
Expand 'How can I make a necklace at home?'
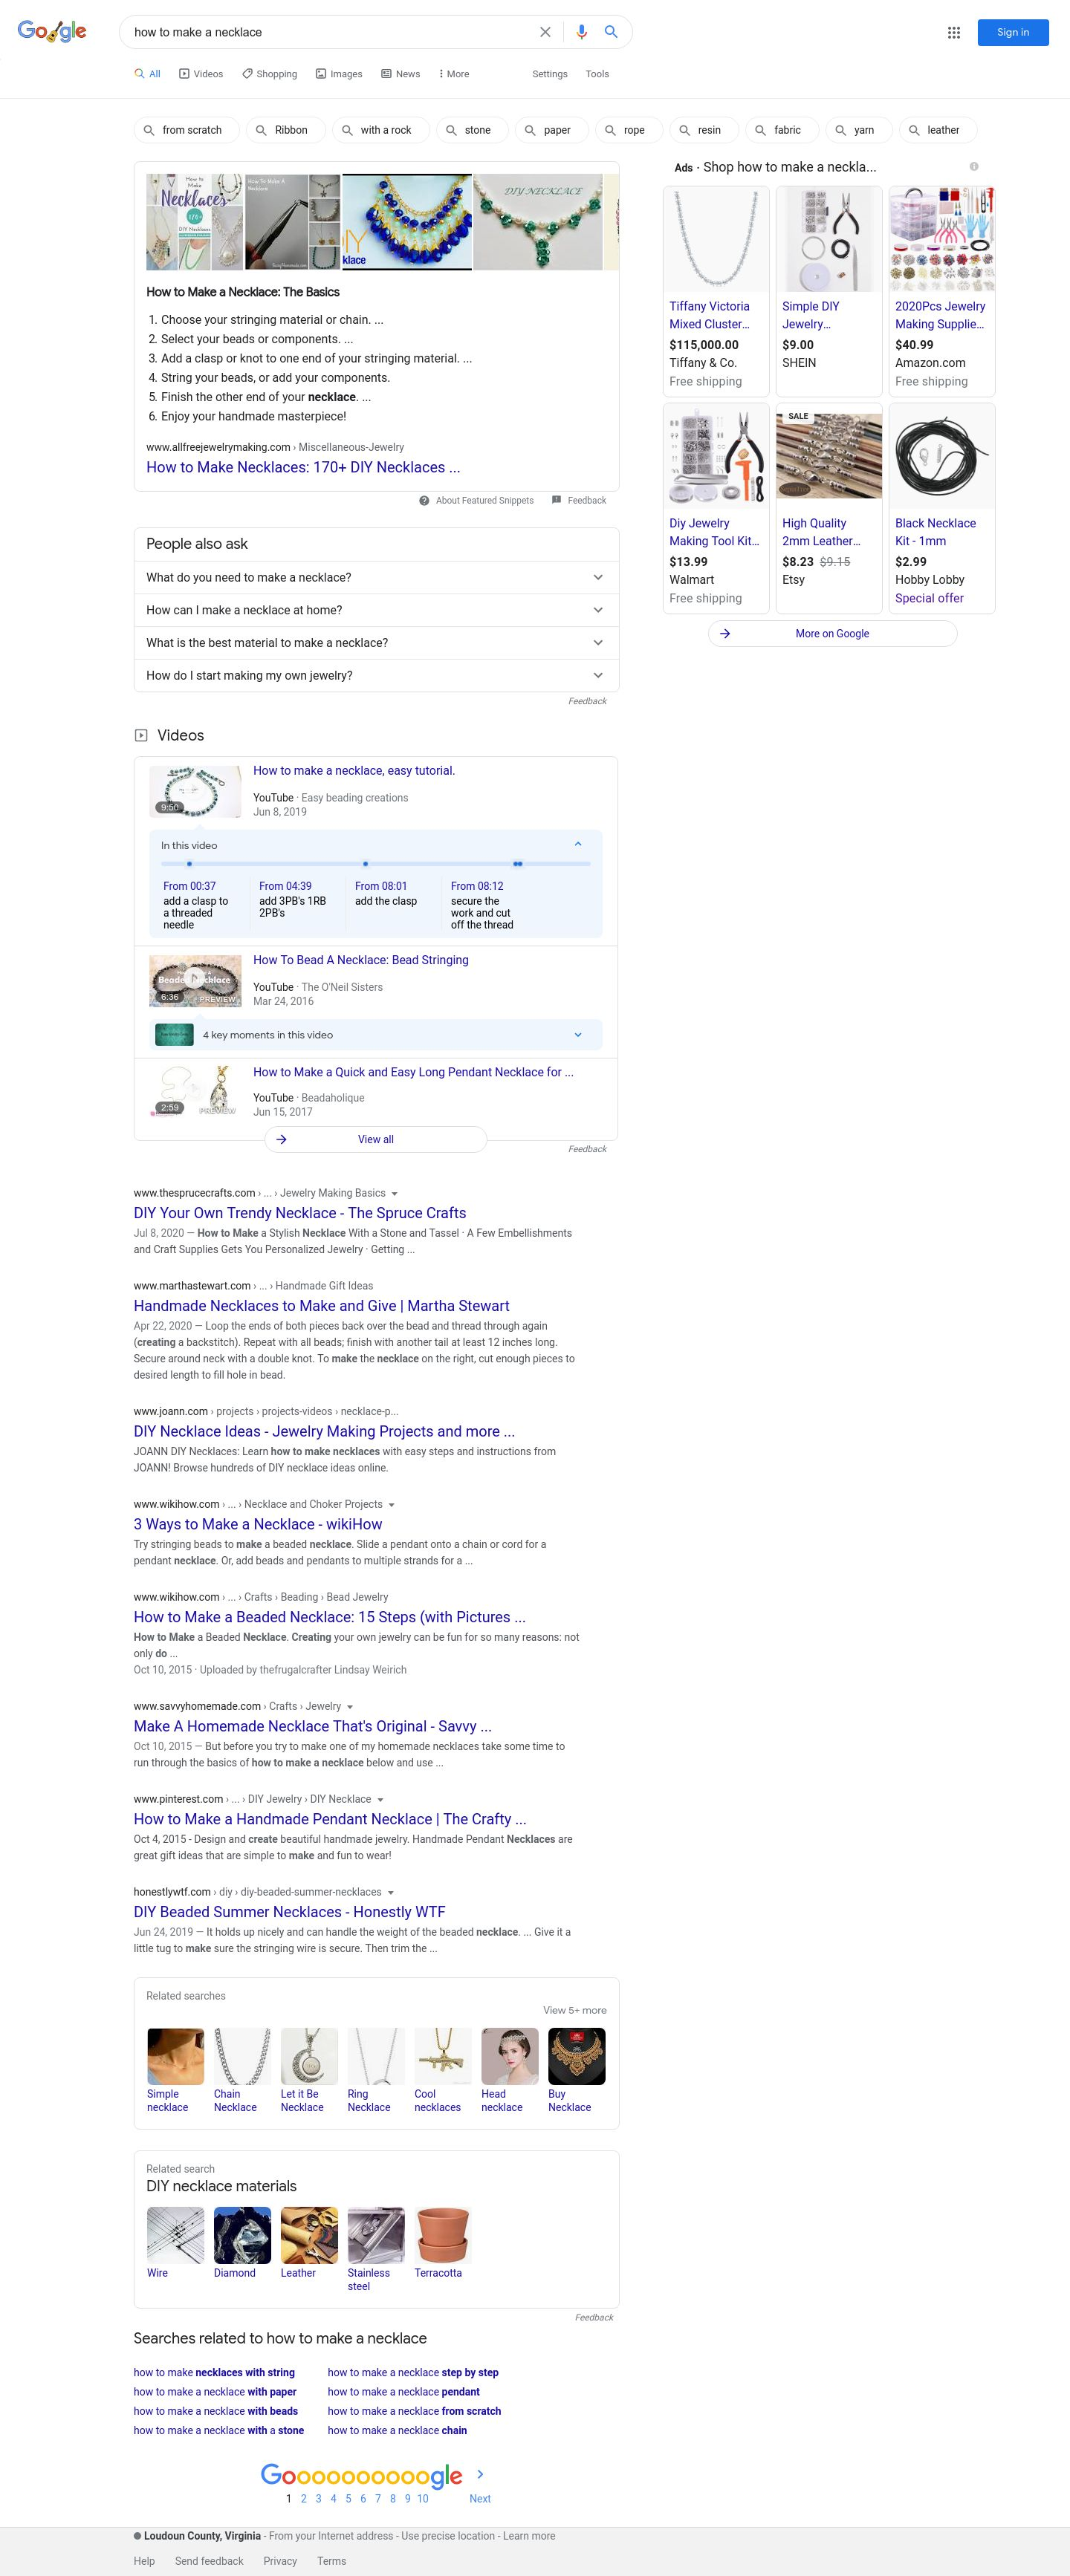(376, 610)
